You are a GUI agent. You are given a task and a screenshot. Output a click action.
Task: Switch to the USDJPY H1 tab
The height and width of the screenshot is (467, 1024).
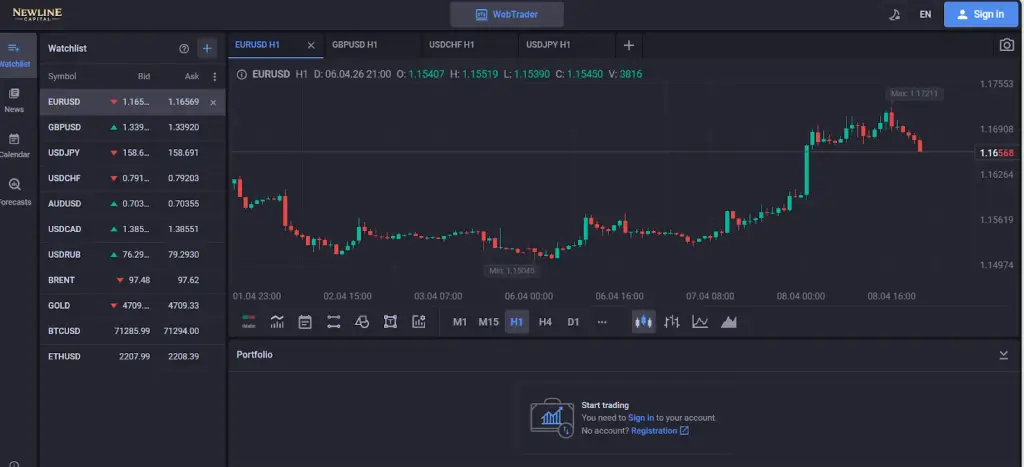click(x=566, y=45)
